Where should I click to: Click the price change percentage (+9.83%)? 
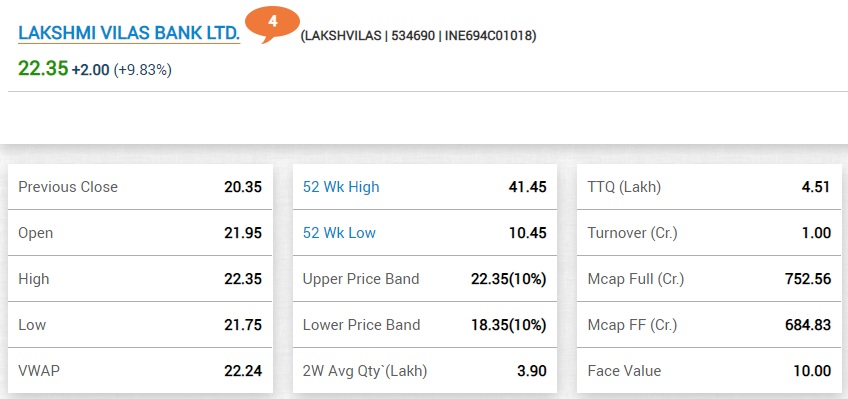point(142,70)
